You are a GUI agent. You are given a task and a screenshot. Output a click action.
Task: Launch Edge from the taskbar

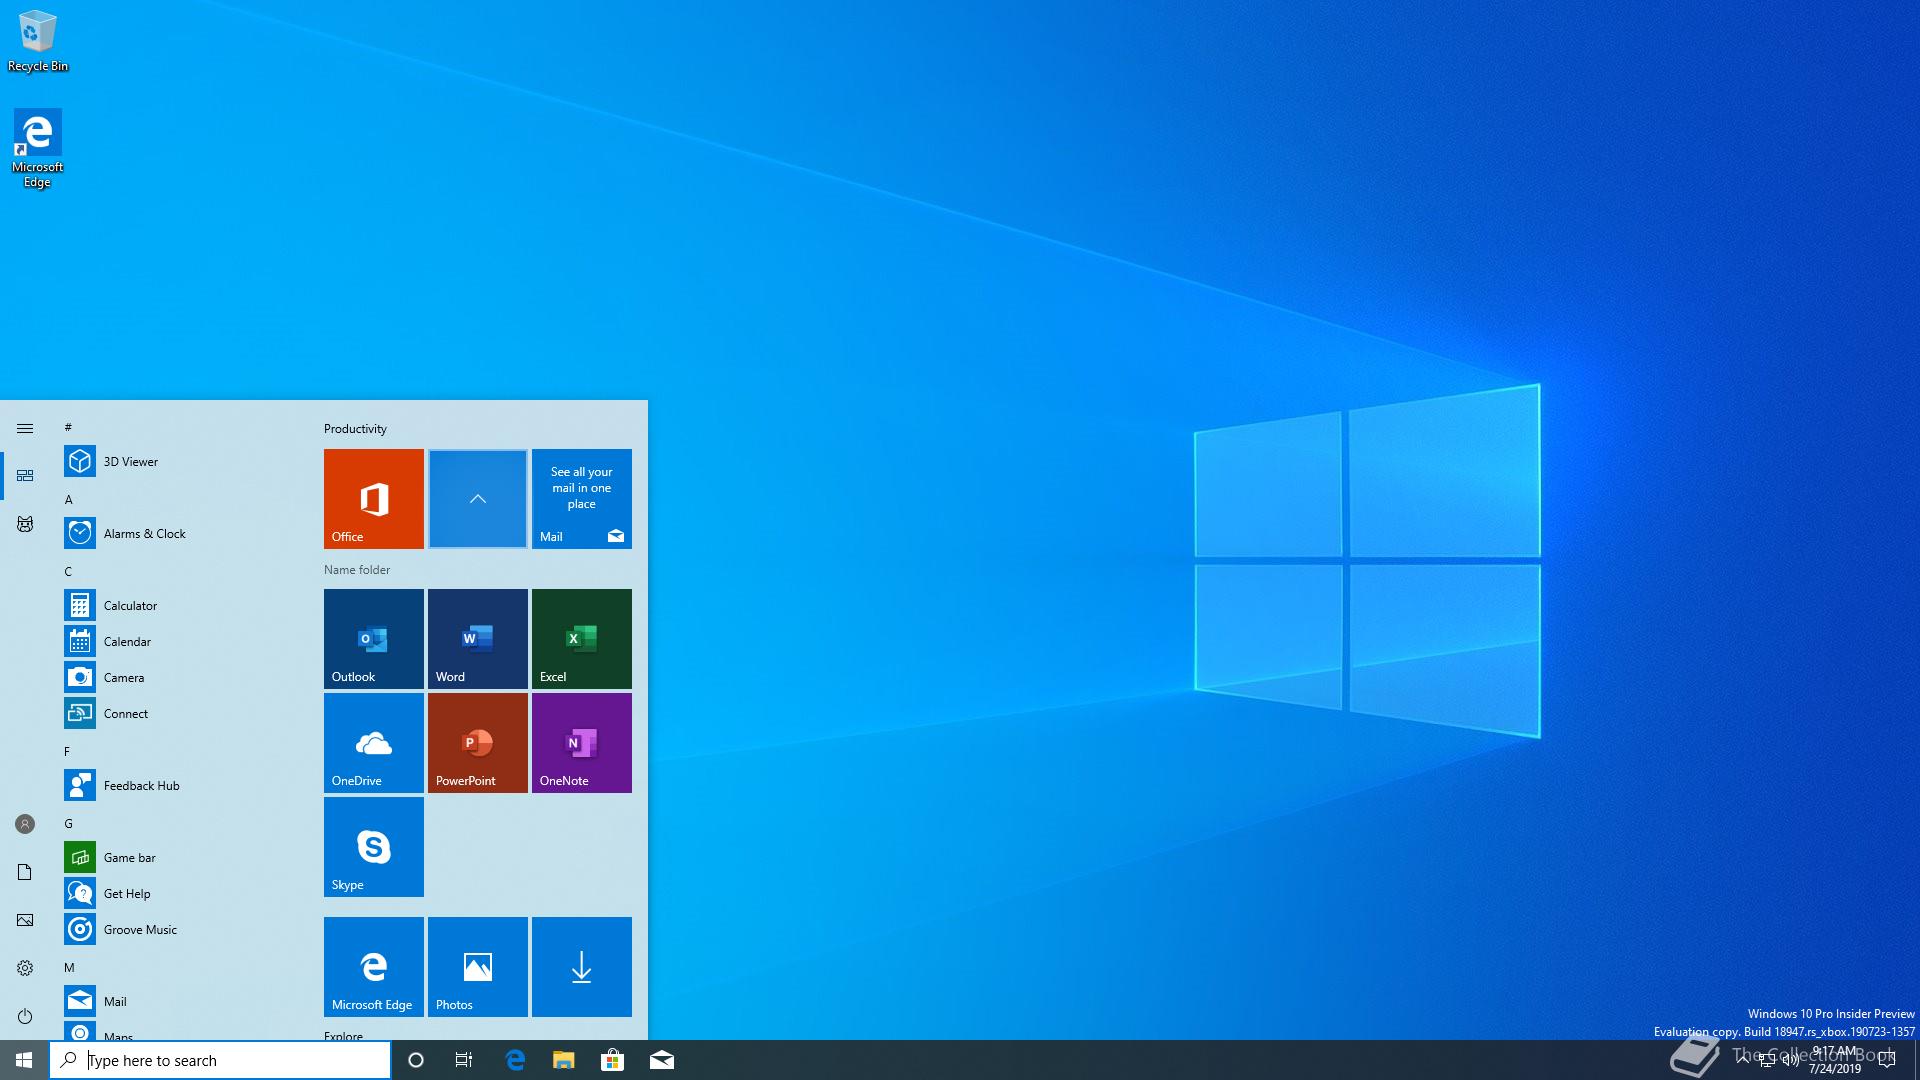click(516, 1060)
